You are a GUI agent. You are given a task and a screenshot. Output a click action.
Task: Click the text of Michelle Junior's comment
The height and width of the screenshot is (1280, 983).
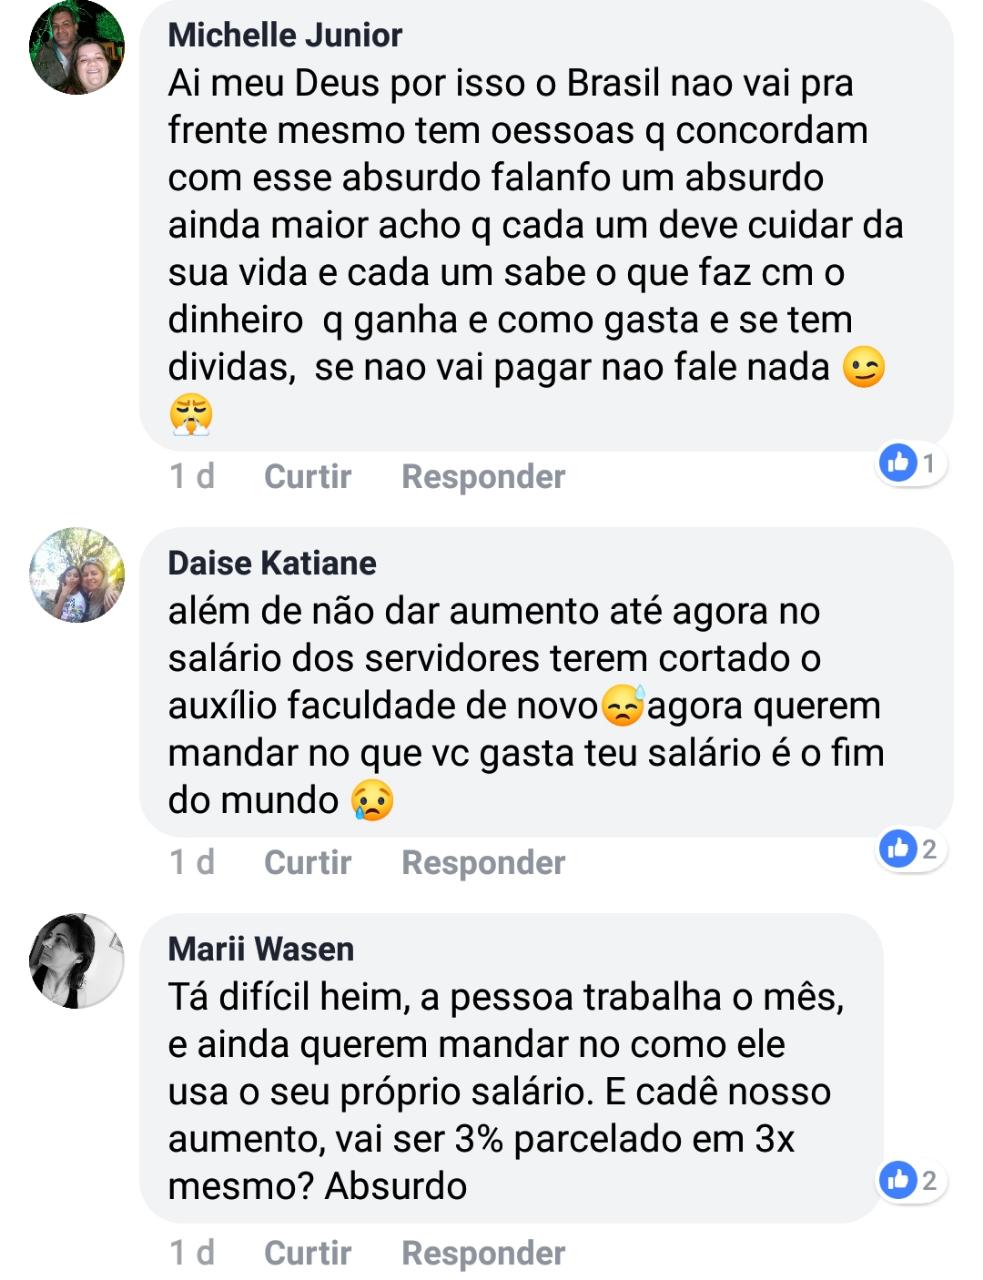pyautogui.click(x=520, y=225)
